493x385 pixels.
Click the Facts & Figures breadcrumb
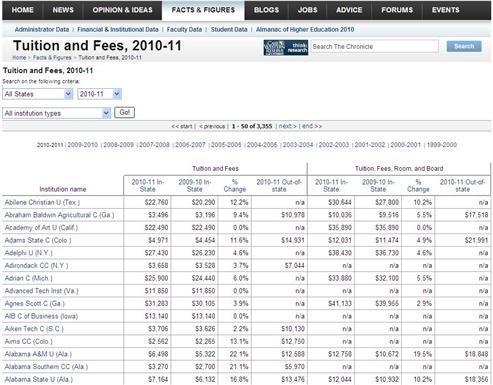[52, 58]
